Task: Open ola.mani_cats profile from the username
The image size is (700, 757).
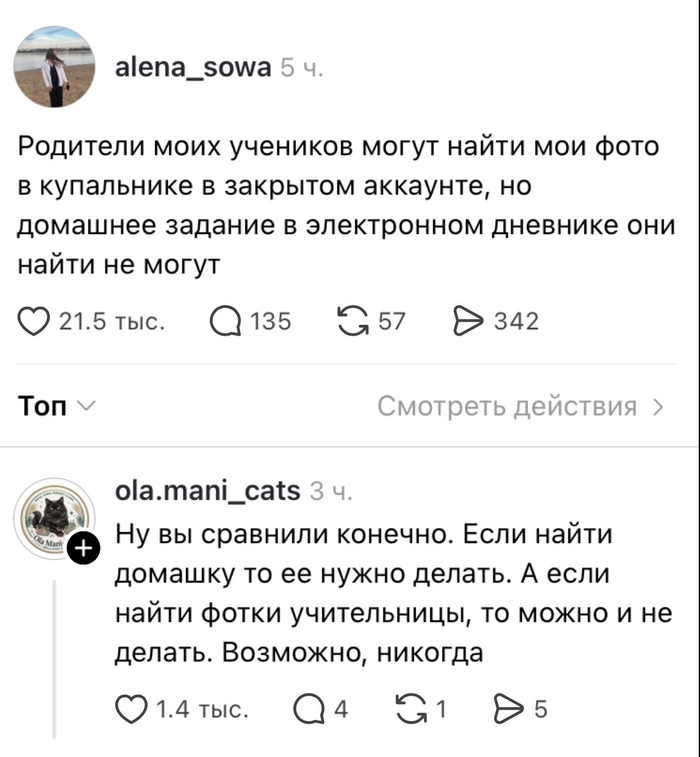Action: 208,491
